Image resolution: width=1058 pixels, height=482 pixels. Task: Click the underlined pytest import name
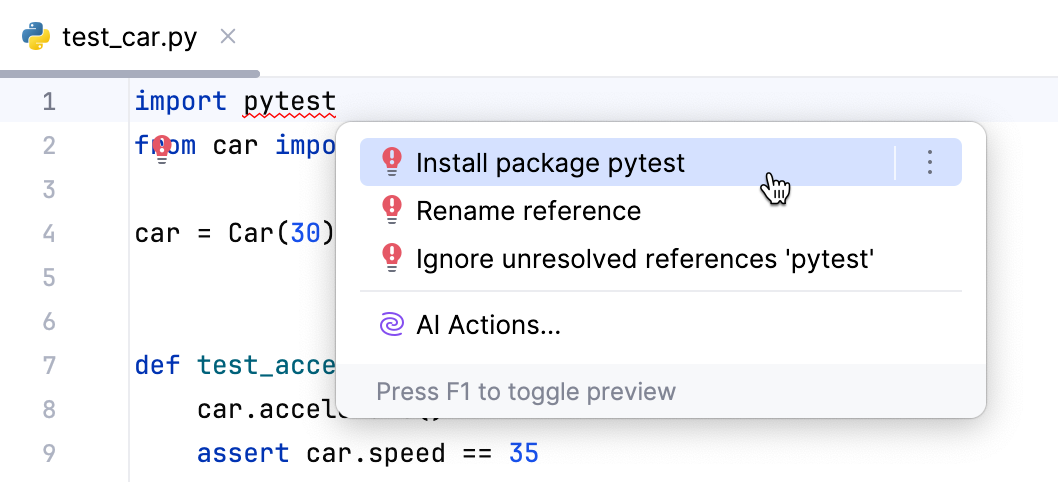pyautogui.click(x=289, y=101)
